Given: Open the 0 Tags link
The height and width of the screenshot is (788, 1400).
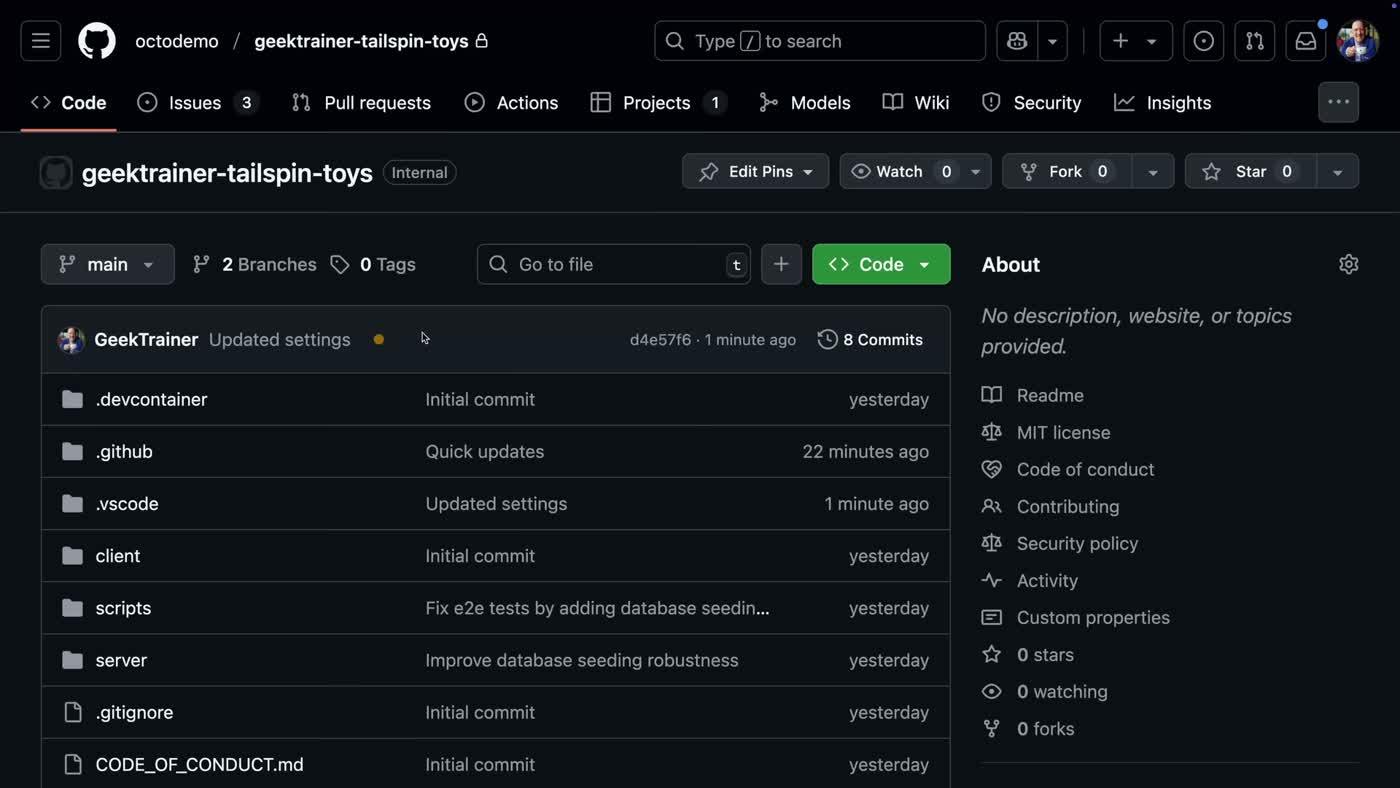Looking at the screenshot, I should [x=373, y=264].
